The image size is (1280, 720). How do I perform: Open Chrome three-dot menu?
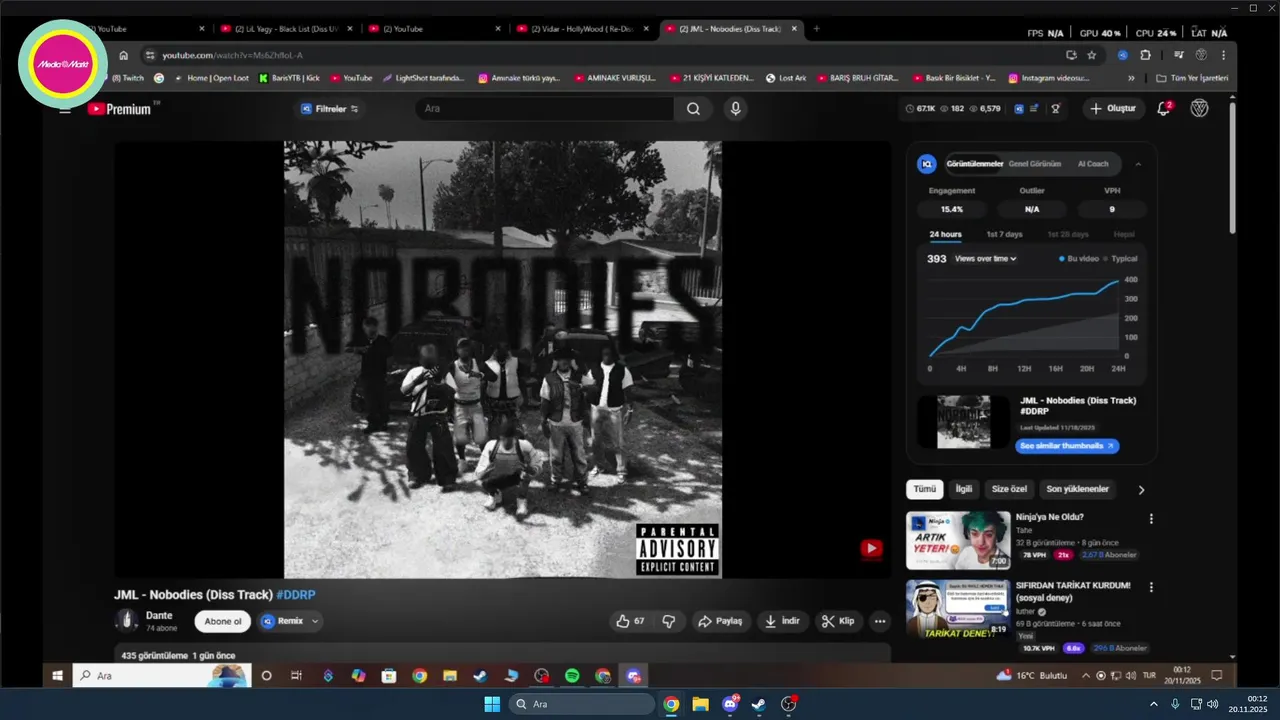(x=1223, y=55)
